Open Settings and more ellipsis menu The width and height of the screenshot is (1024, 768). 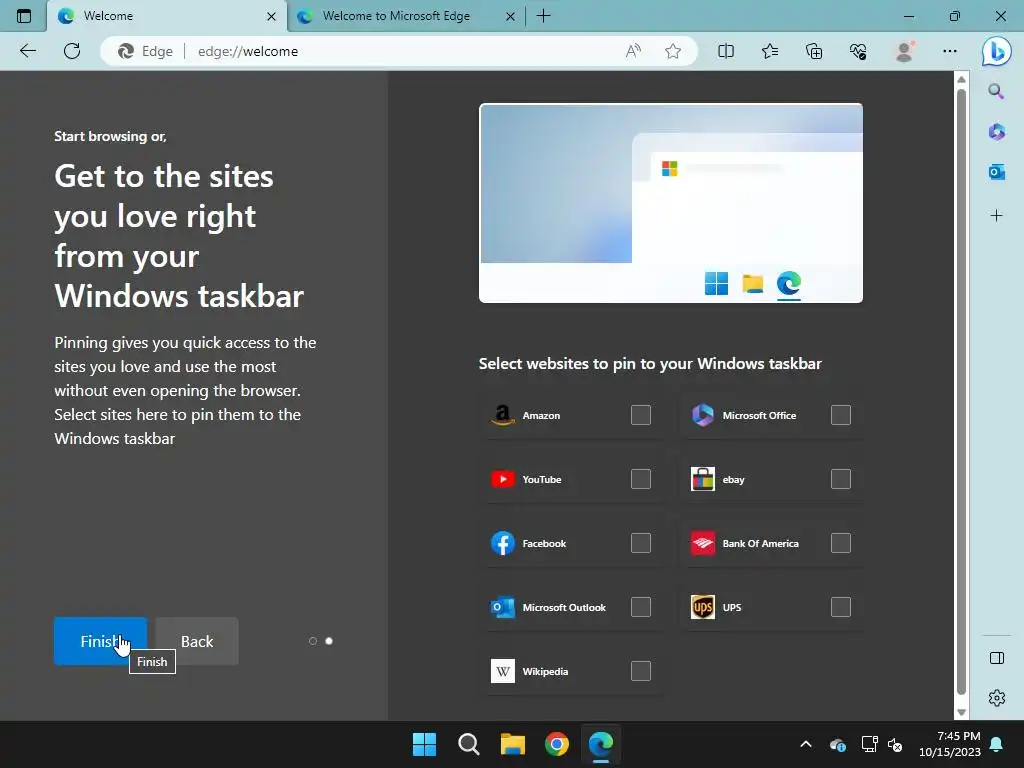(x=950, y=51)
